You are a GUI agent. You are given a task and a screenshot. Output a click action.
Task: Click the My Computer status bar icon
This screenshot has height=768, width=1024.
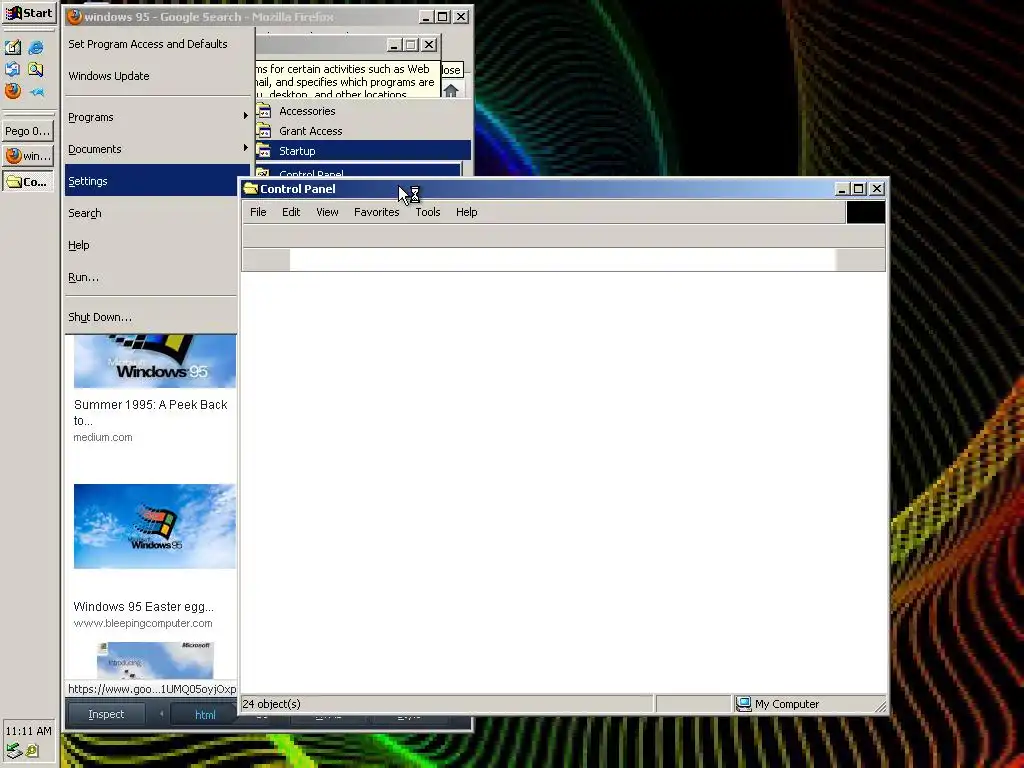743,703
